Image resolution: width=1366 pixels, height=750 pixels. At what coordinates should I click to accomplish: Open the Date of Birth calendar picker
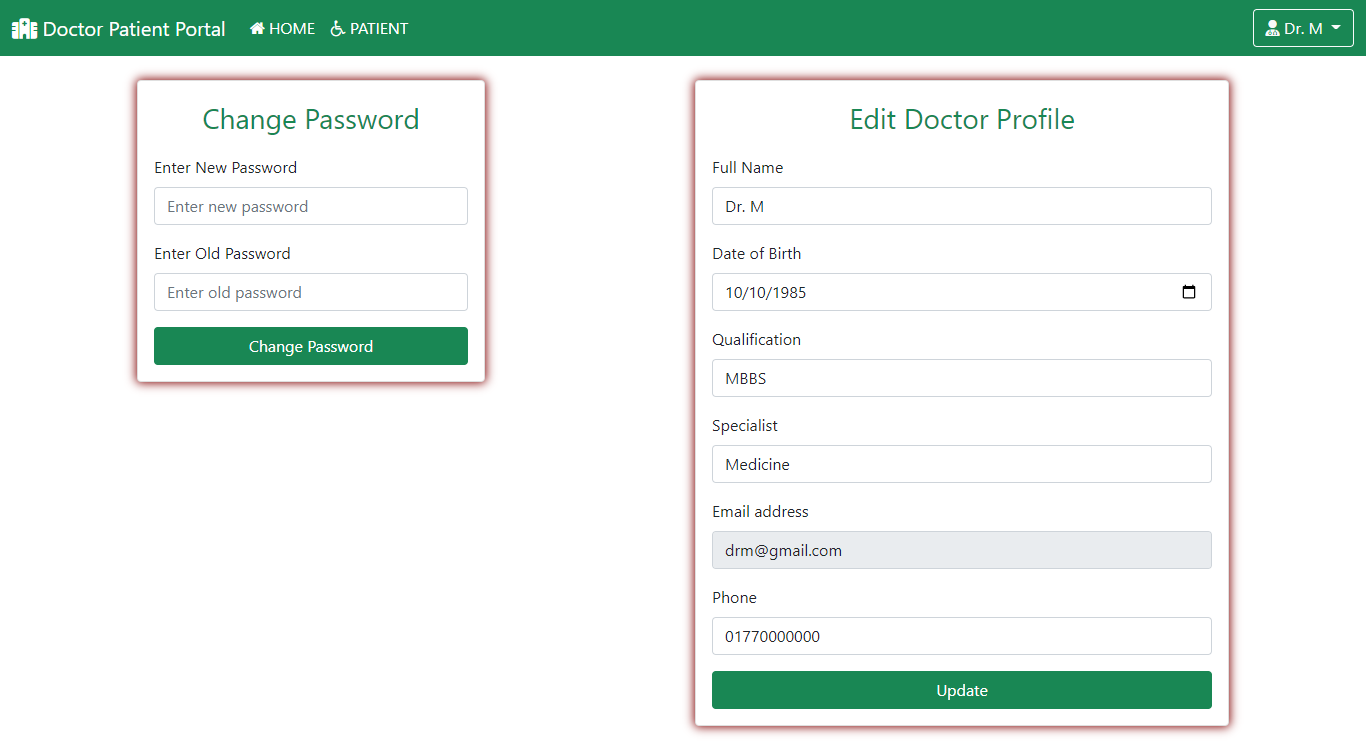(1189, 292)
